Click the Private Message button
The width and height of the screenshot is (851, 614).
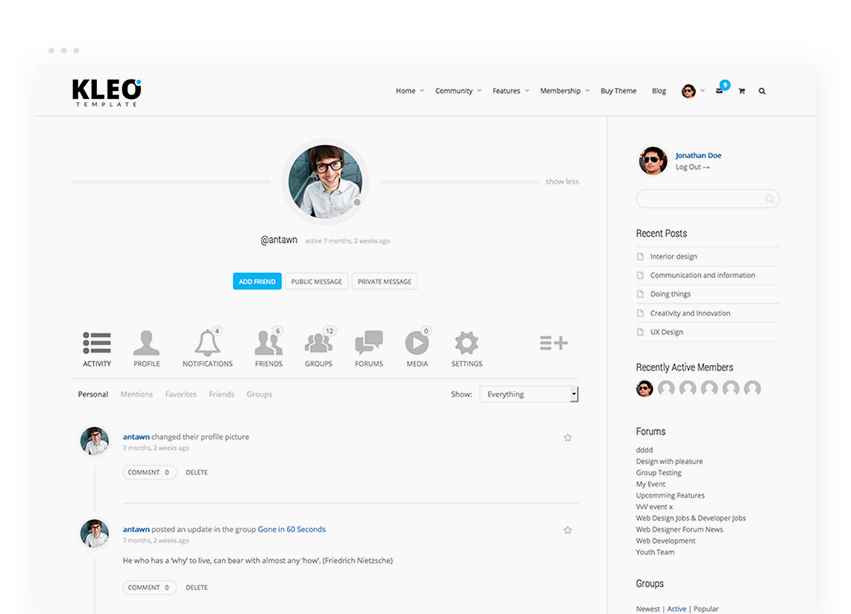(385, 282)
